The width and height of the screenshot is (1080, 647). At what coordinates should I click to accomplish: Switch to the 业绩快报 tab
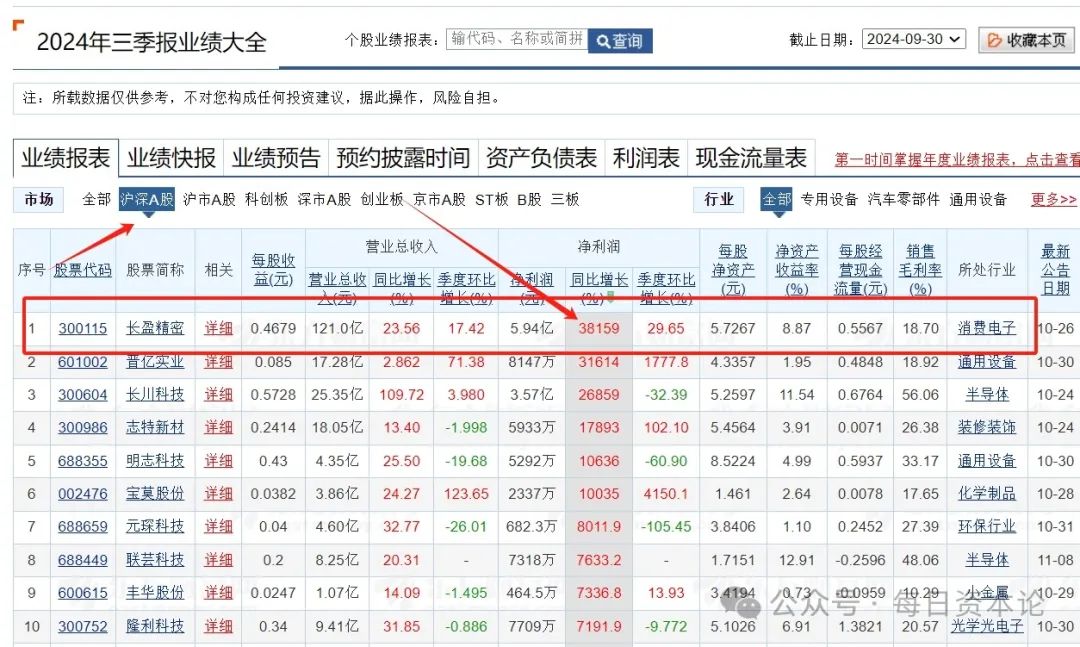(171, 158)
